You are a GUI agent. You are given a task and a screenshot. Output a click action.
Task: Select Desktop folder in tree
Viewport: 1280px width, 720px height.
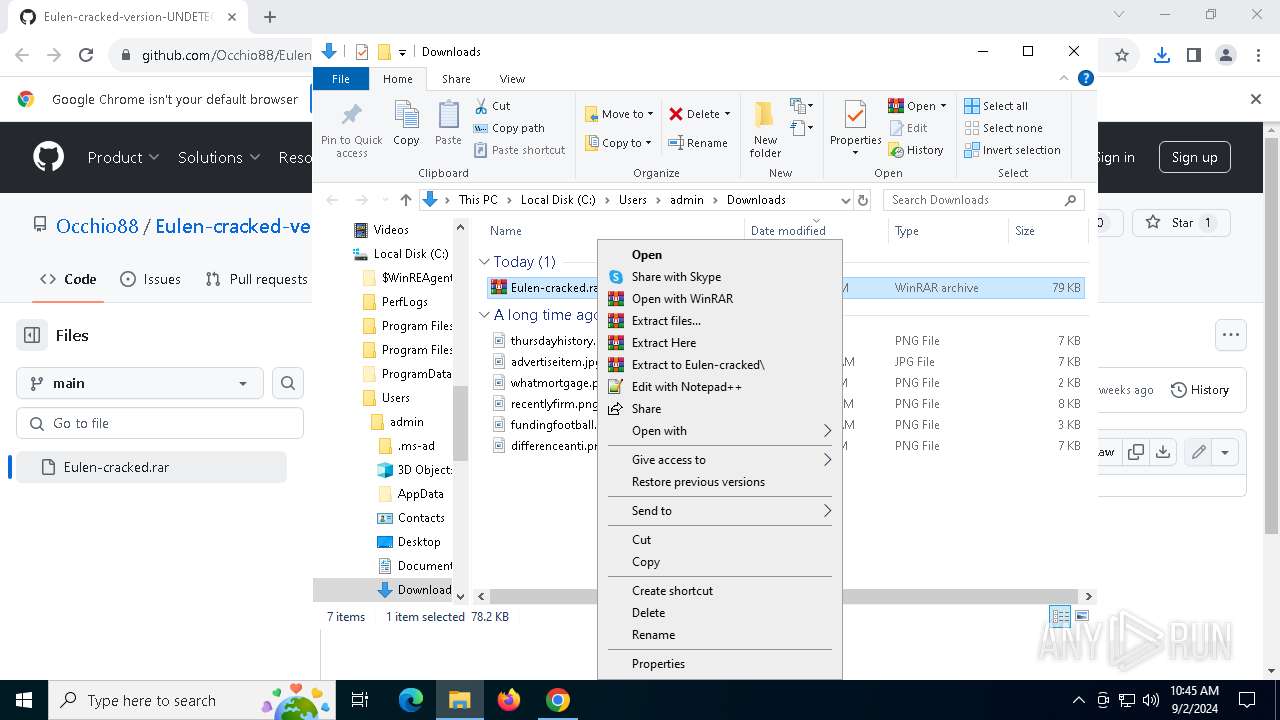(408, 542)
